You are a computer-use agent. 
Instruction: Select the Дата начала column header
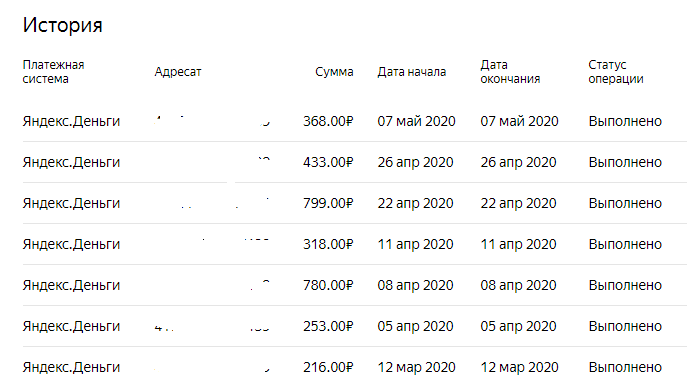412,72
